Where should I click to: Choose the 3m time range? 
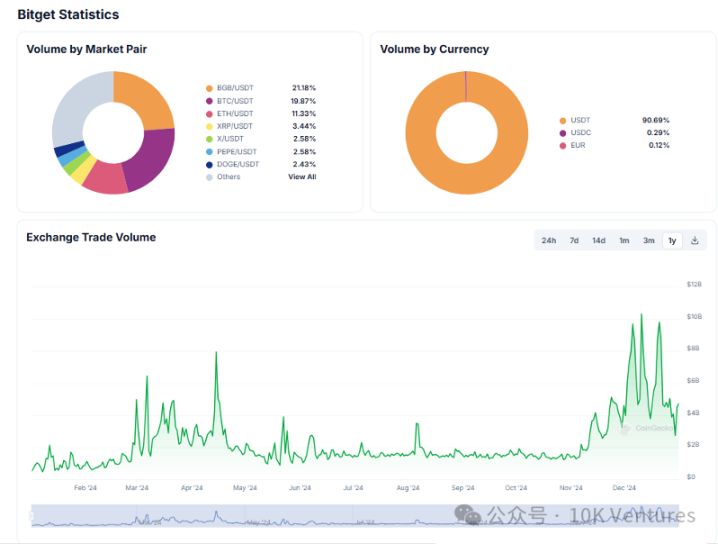tap(649, 240)
